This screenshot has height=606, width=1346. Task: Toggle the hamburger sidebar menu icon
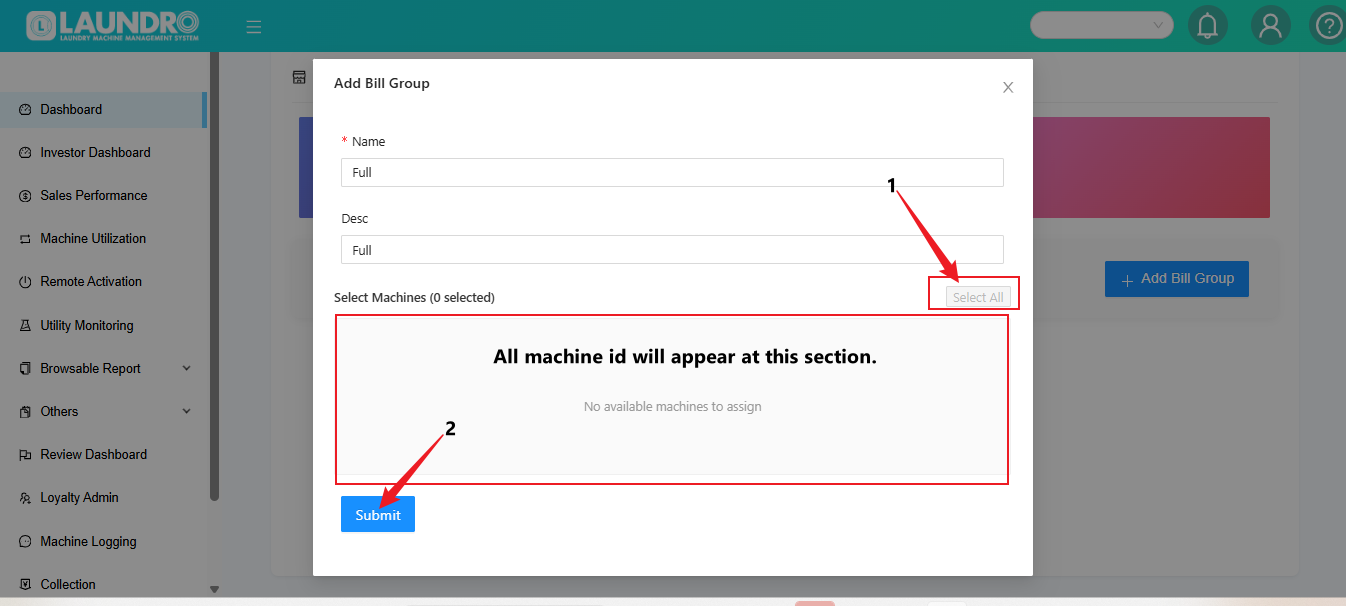pos(254,27)
